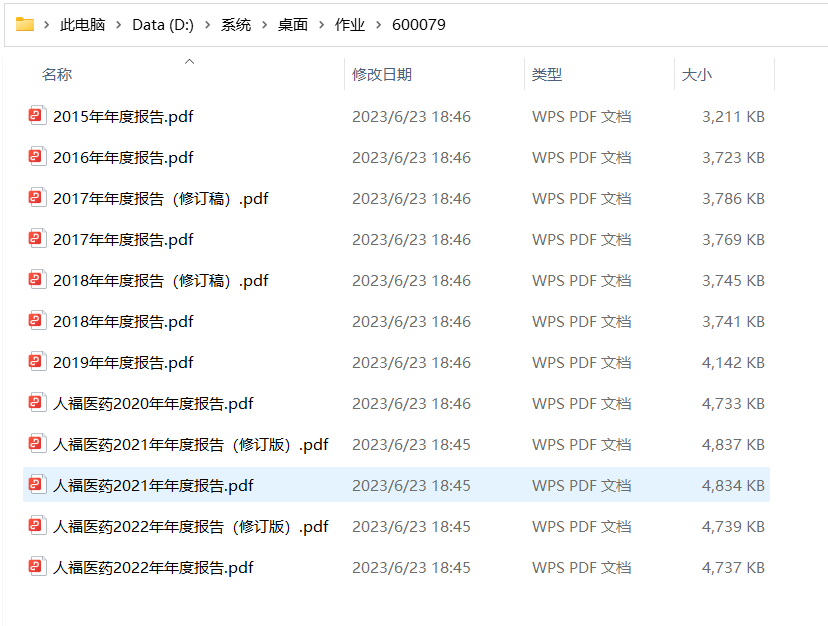Go to 桌面 folder in breadcrumb

pyautogui.click(x=293, y=25)
